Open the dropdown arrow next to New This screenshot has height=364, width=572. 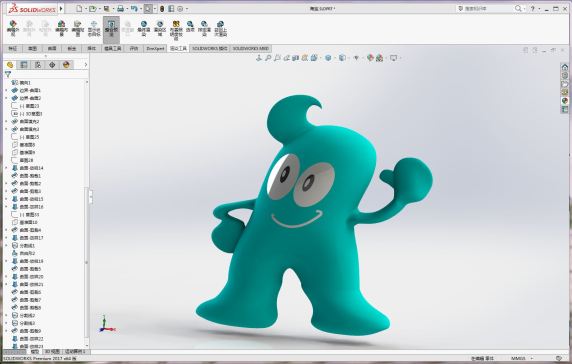tap(85, 9)
